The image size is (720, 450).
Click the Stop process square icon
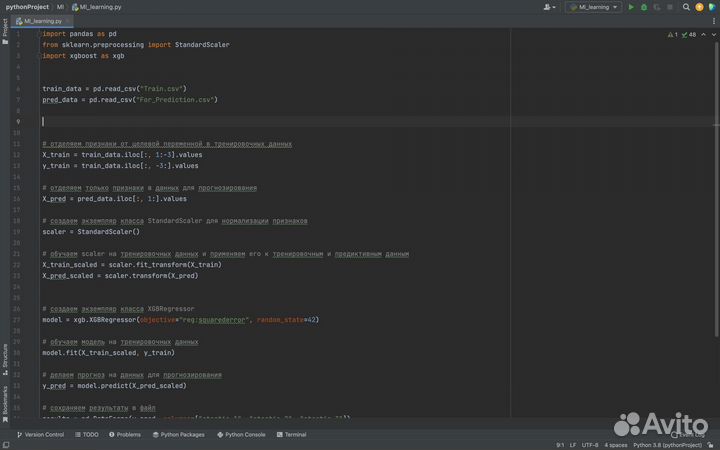tap(670, 7)
